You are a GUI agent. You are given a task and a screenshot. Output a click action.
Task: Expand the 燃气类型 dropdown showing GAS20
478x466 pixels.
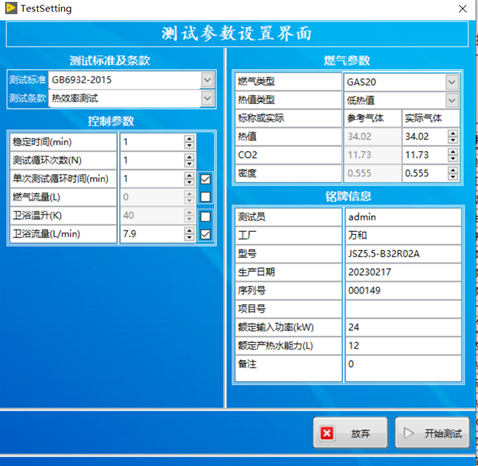452,82
